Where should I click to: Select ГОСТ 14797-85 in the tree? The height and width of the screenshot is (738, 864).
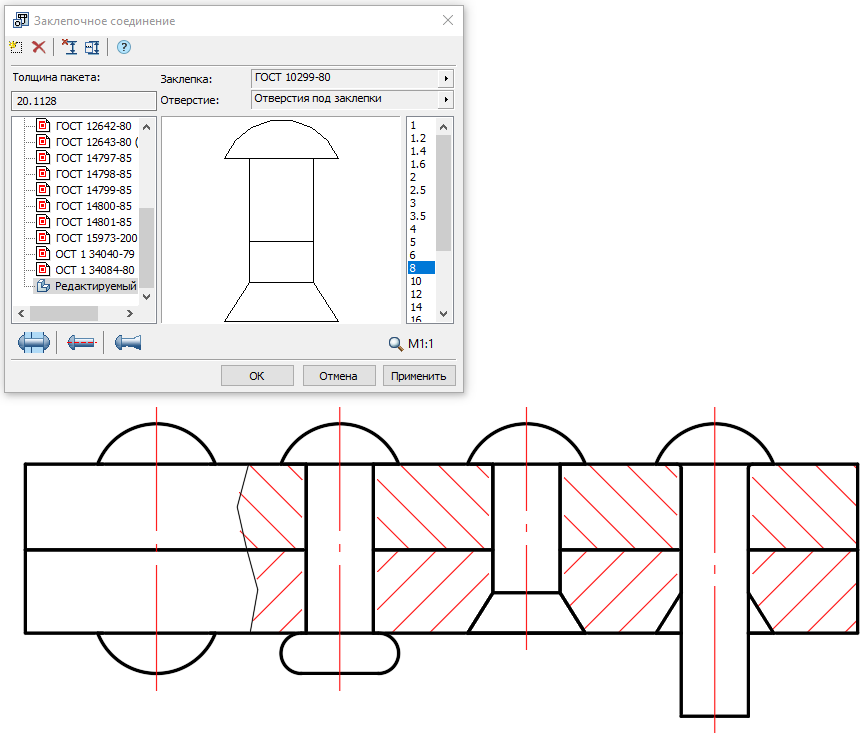tap(93, 158)
